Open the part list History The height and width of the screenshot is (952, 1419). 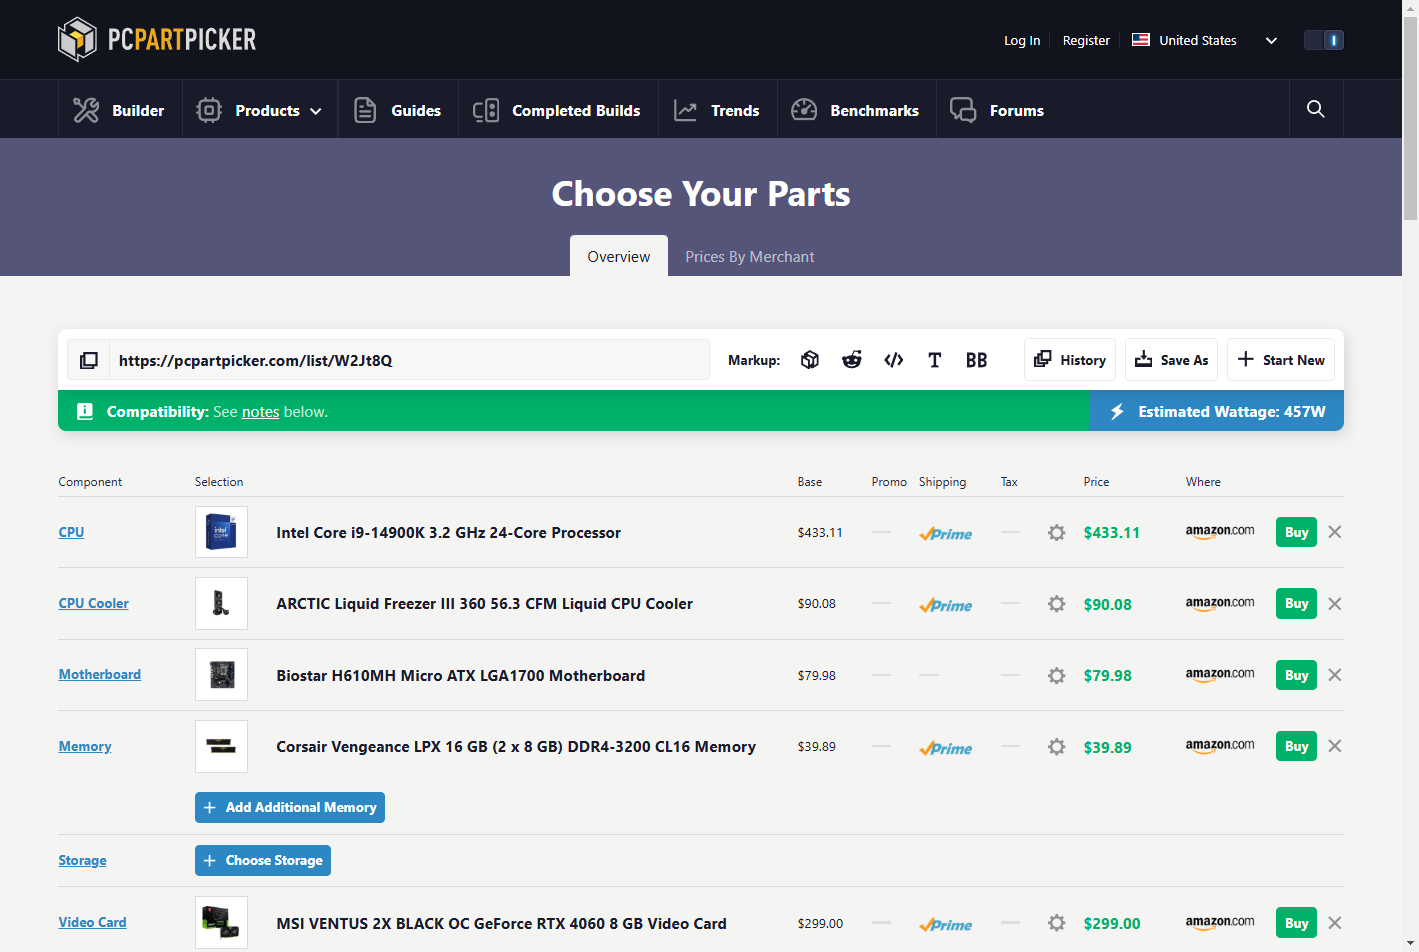point(1070,360)
